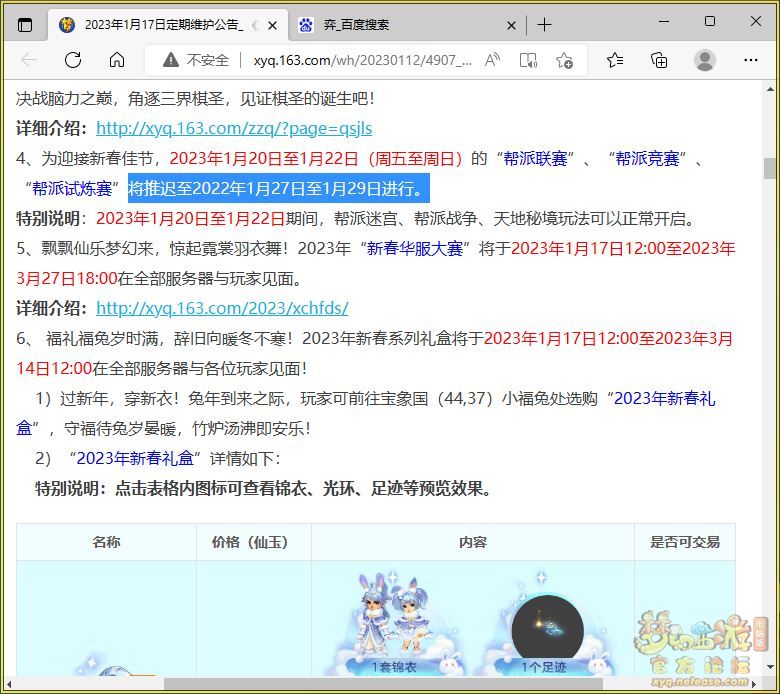
Task: Preview the 1个足迹 footprint thumbnail
Action: click(x=544, y=625)
